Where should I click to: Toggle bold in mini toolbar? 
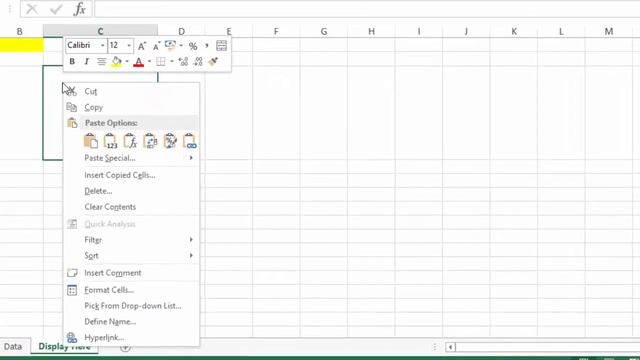(72, 62)
